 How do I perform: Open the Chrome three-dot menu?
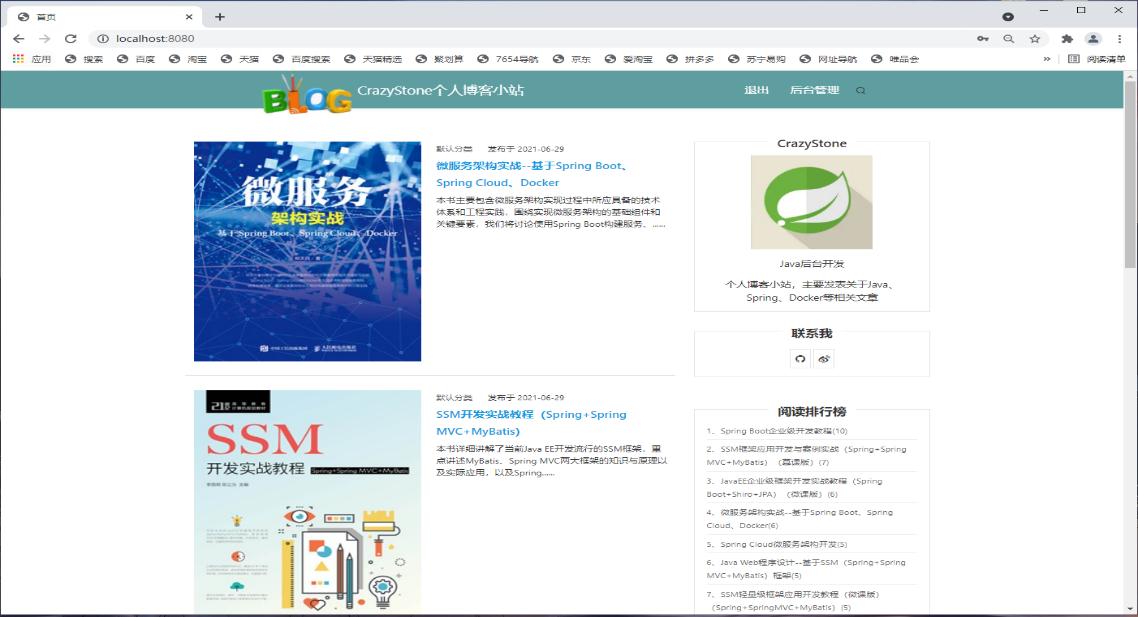tap(1118, 39)
